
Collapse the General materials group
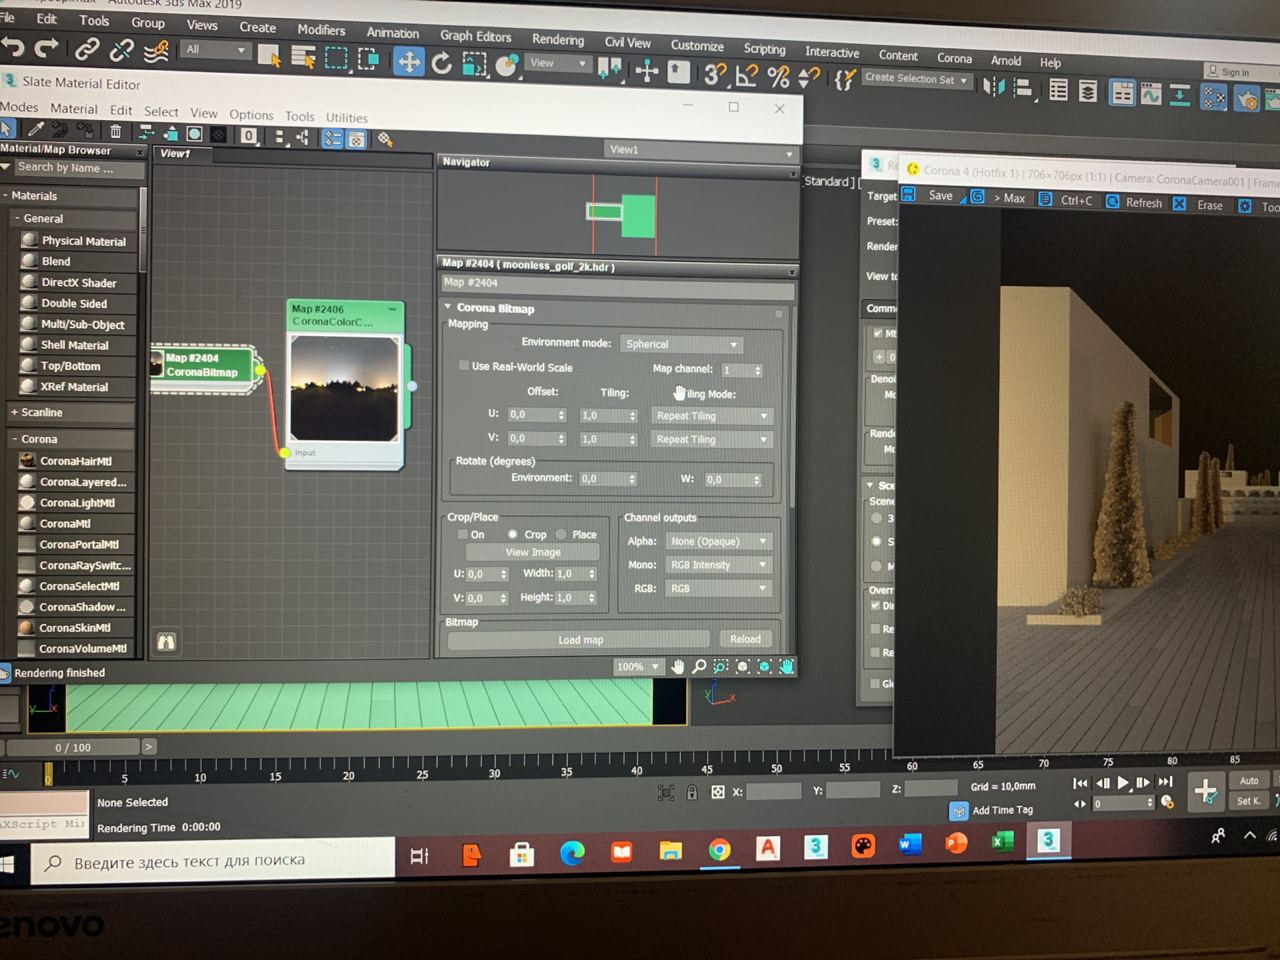[17, 218]
